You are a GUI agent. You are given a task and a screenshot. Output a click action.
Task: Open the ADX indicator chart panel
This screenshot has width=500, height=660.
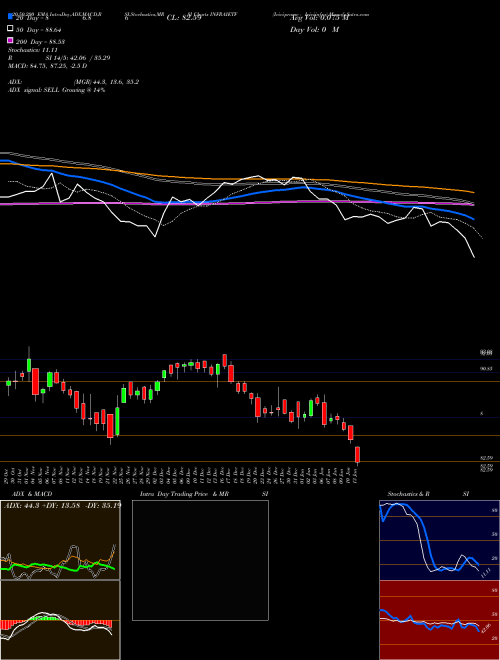coord(60,540)
